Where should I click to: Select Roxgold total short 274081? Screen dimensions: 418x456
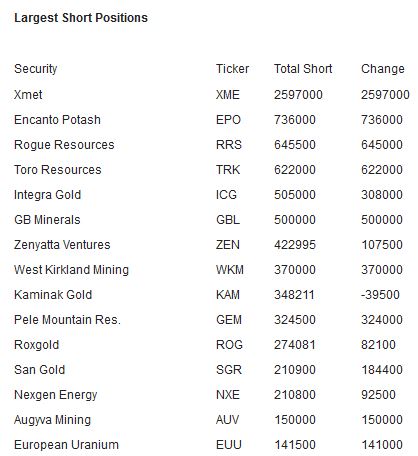tap(295, 345)
